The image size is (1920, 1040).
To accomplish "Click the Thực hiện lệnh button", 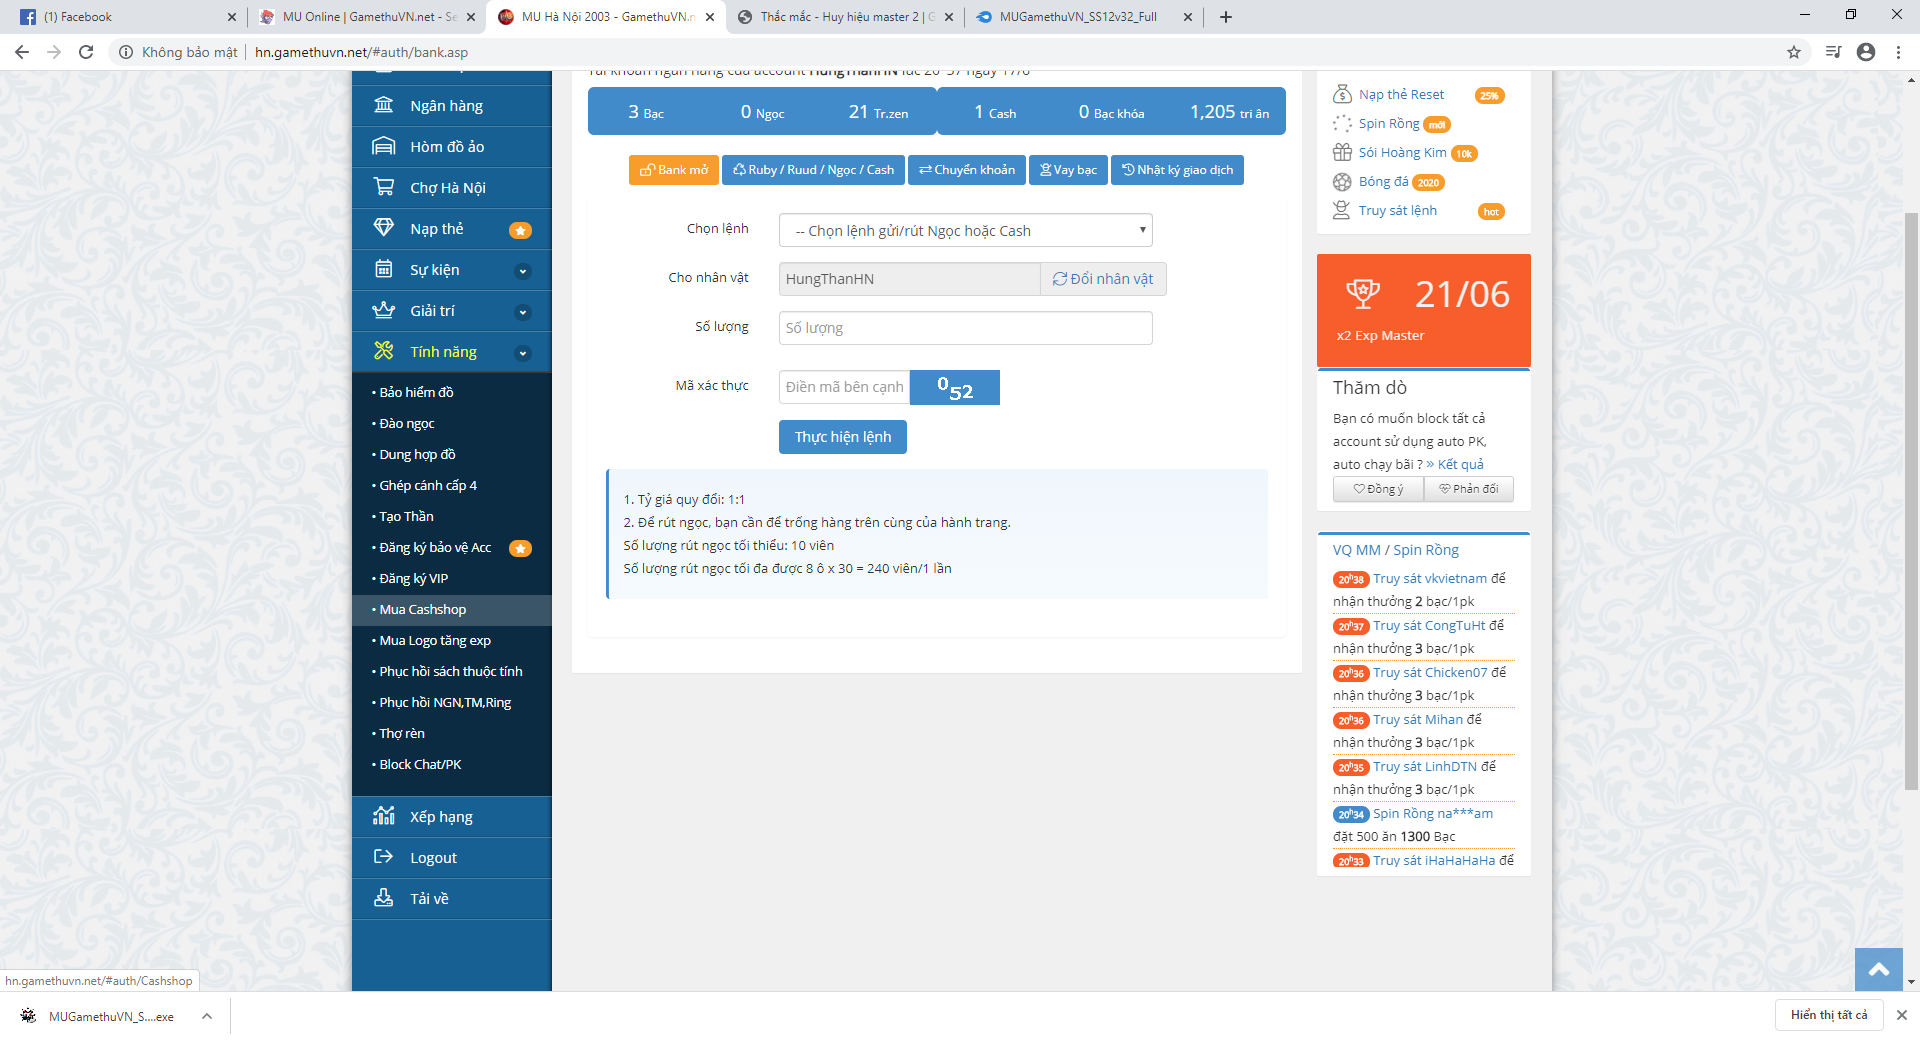I will pos(842,437).
